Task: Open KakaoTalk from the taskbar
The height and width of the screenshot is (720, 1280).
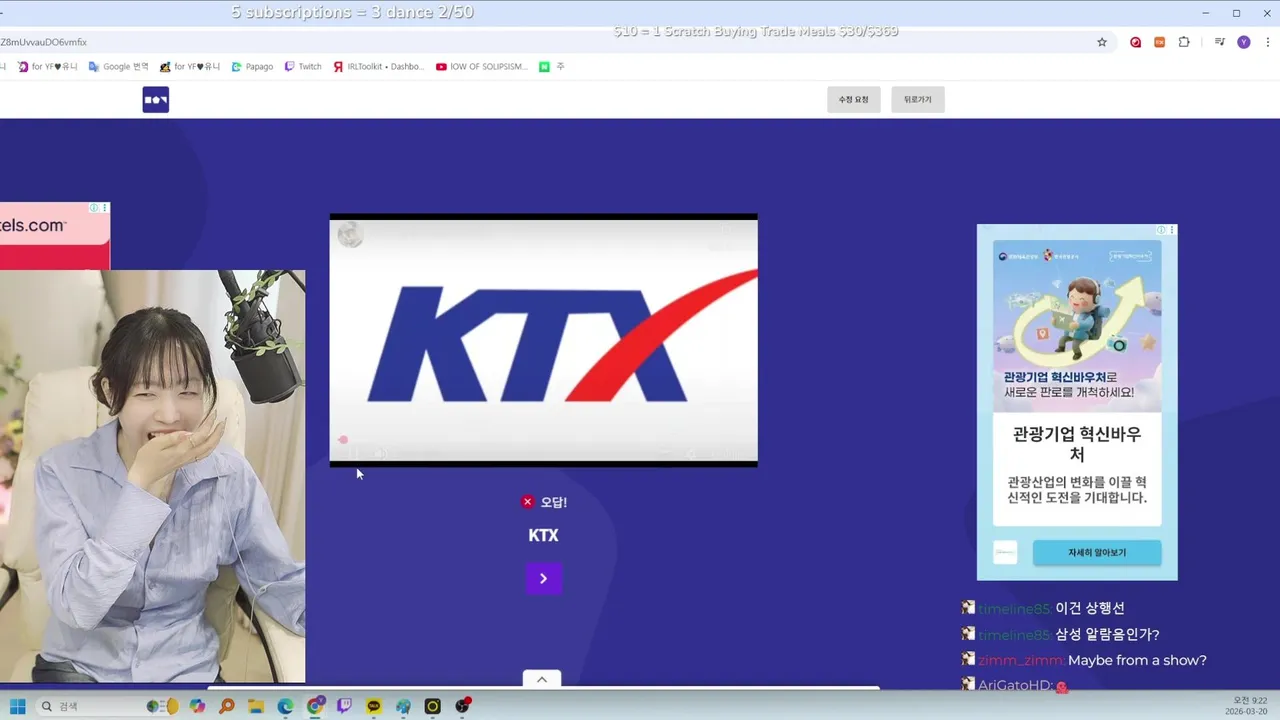Action: (374, 706)
